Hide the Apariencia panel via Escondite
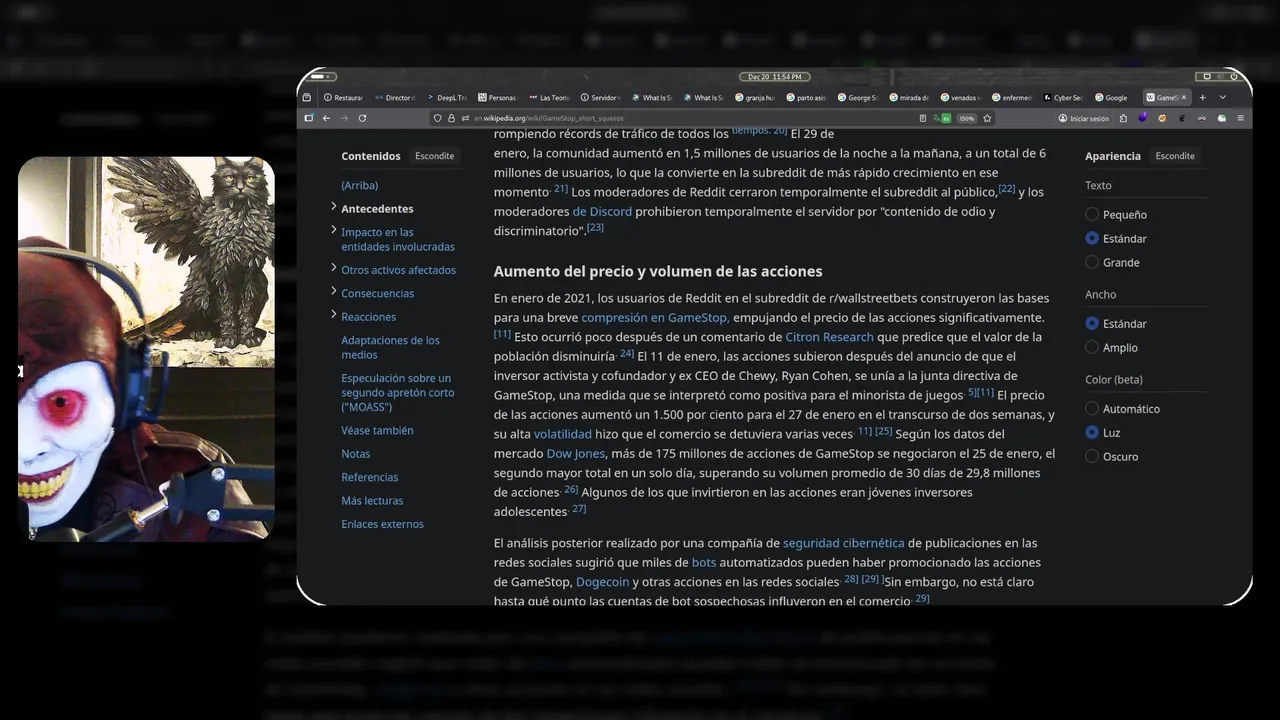Viewport: 1280px width, 720px height. [x=1175, y=156]
